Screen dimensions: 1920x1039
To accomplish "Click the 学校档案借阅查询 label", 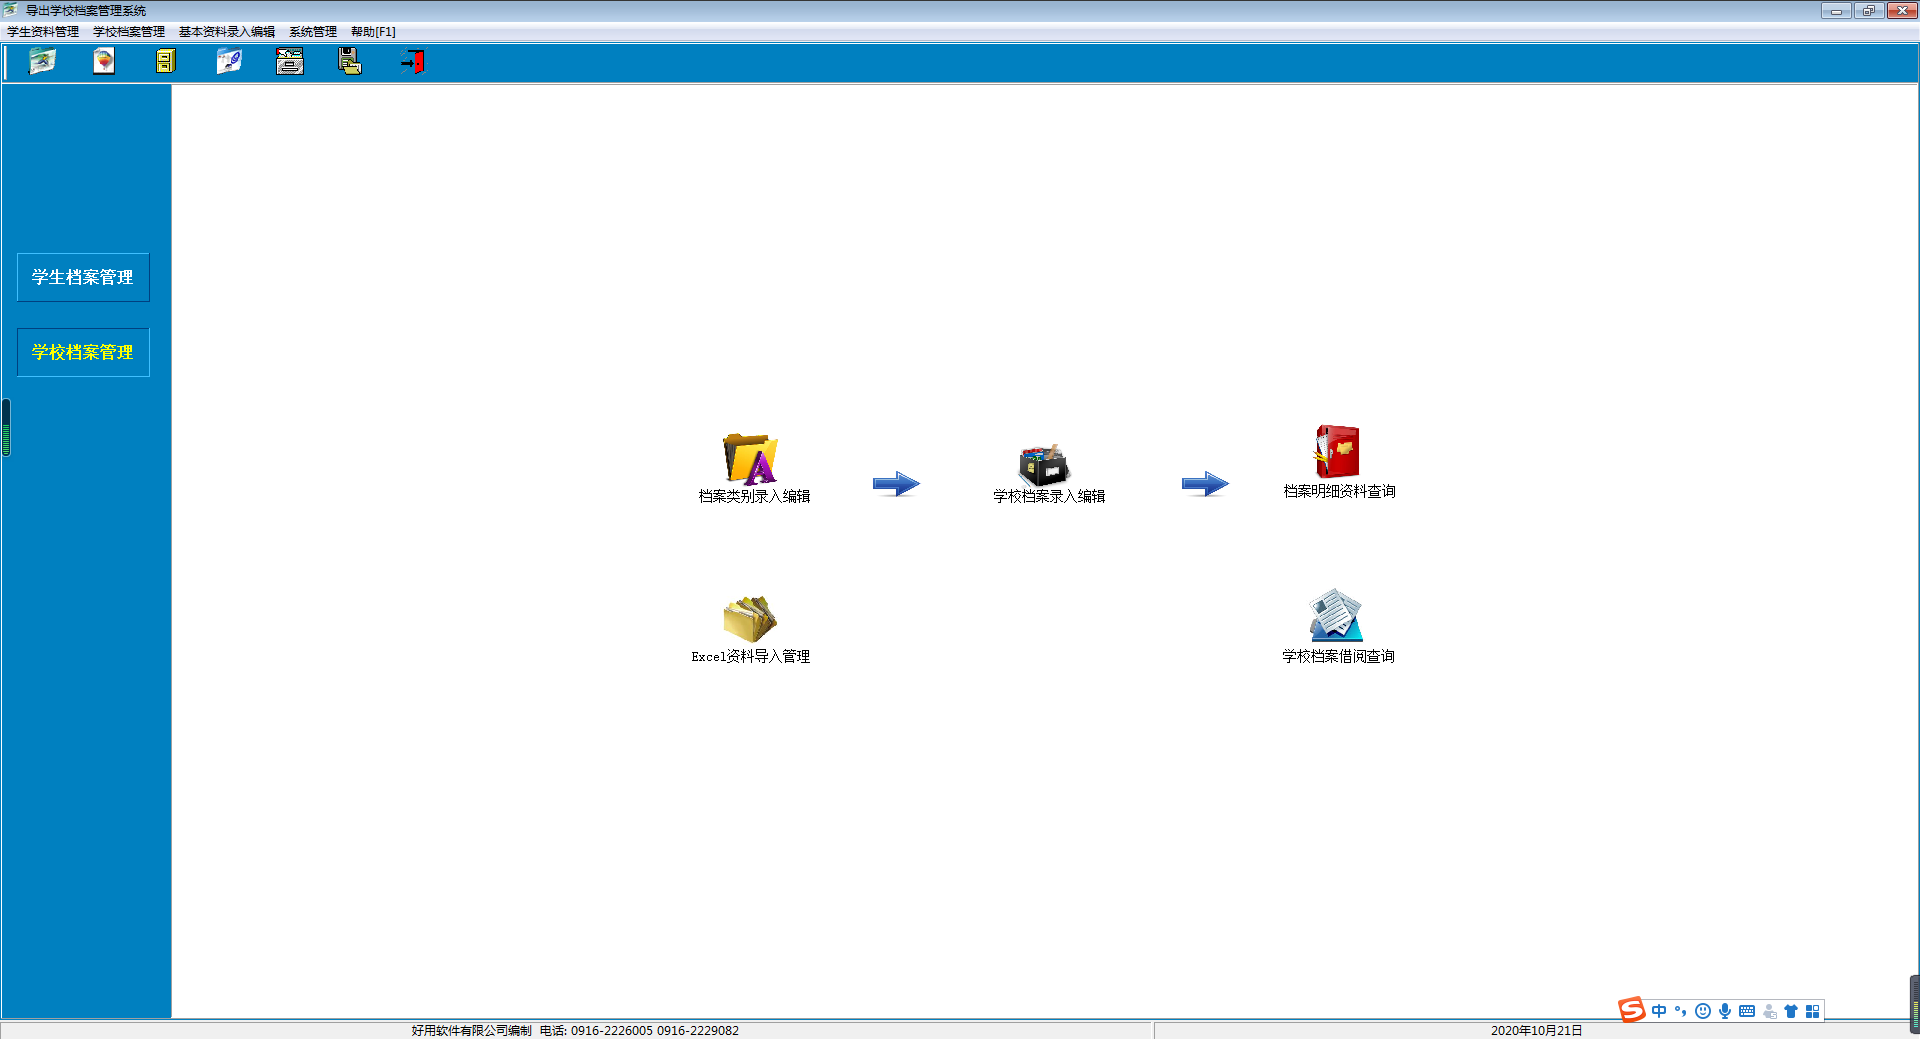I will click(x=1338, y=656).
